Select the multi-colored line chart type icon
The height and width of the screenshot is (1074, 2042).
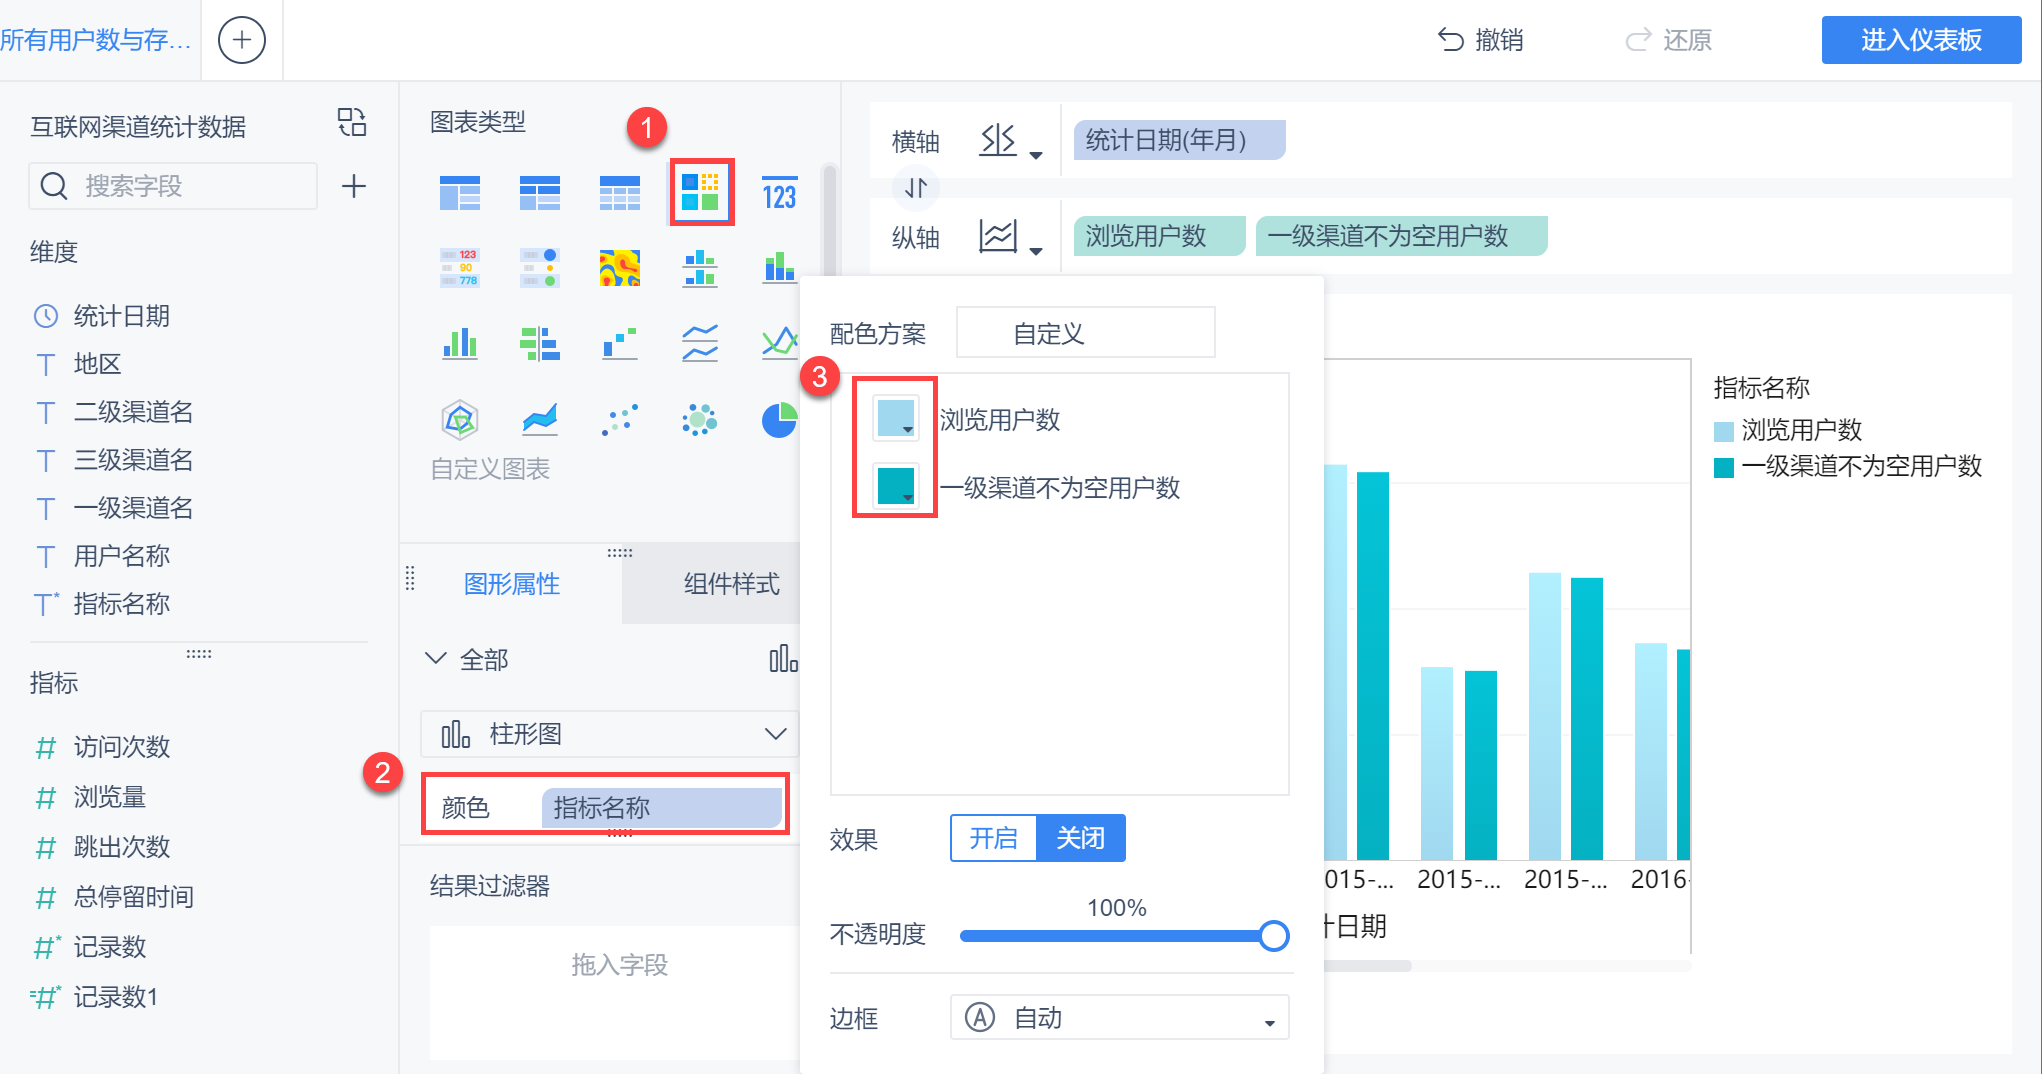click(779, 344)
